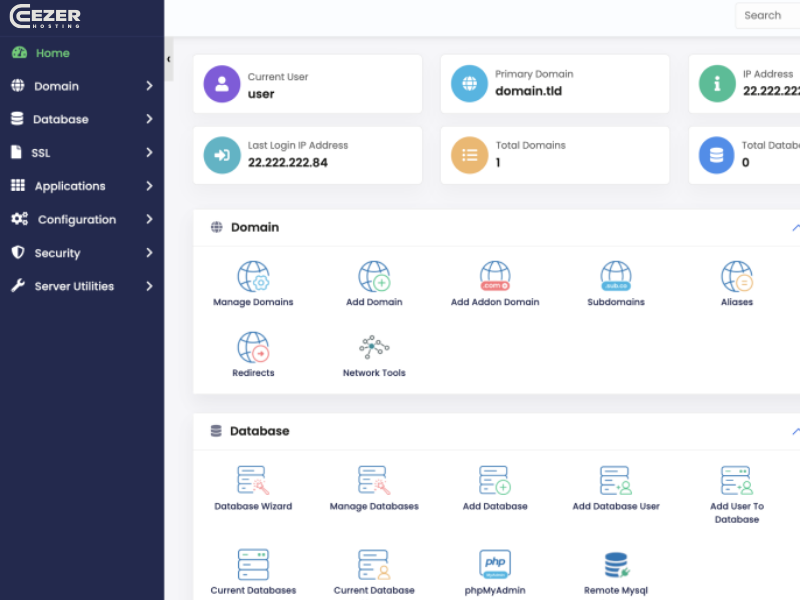Open the Security sidebar menu
Viewport: 800px width, 600px height.
pos(82,253)
